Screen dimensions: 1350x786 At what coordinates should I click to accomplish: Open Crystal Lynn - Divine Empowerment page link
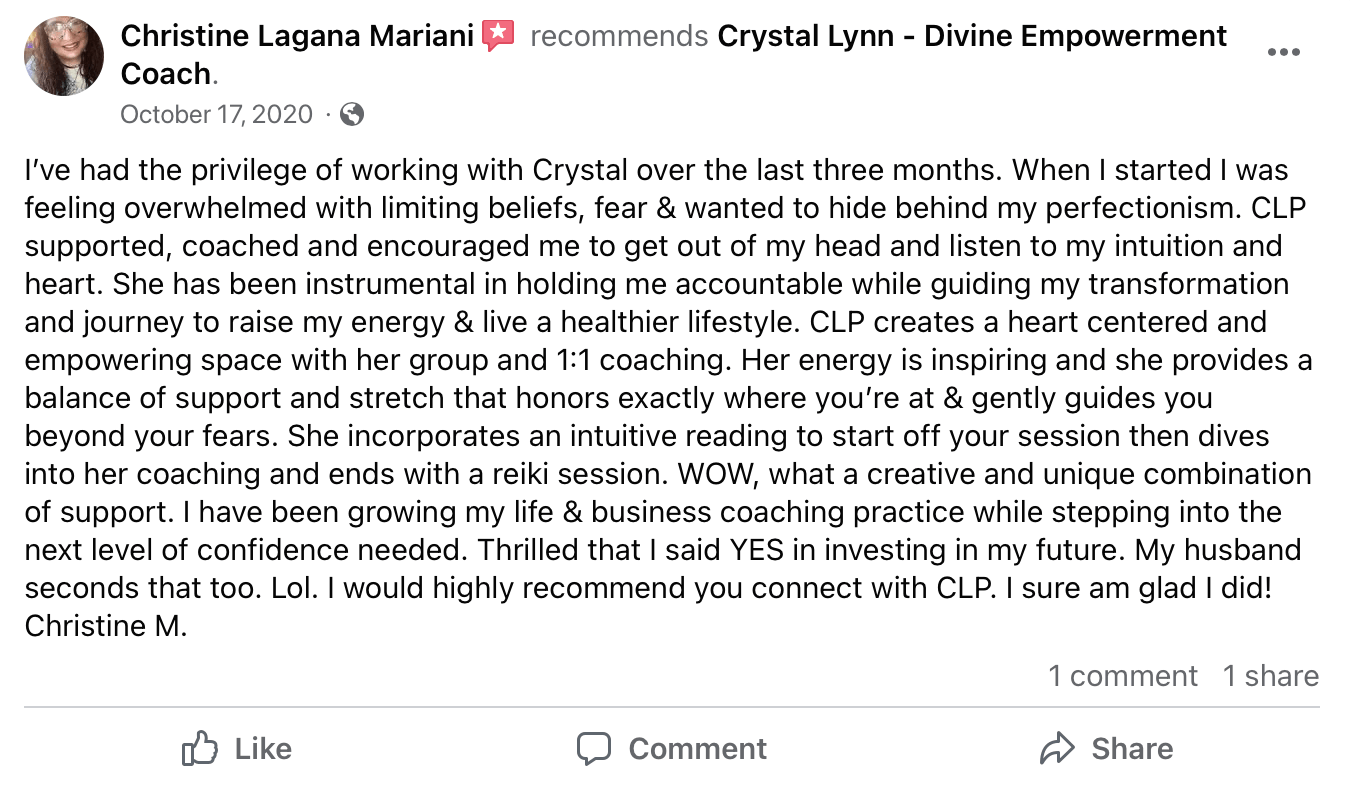pos(972,36)
